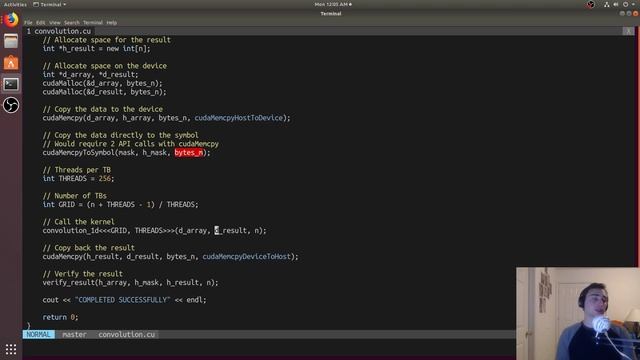The image size is (640, 360).
Task: Open the clock and calendar panel
Action: [333, 4]
